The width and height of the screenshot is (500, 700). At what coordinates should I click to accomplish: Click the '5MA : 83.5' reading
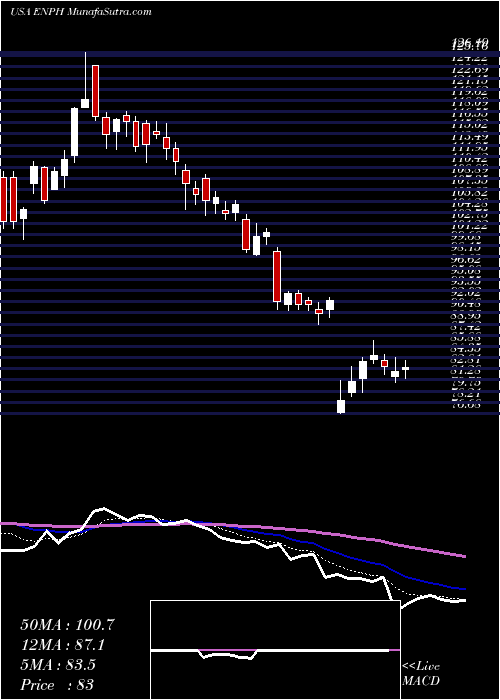[x=58, y=665]
